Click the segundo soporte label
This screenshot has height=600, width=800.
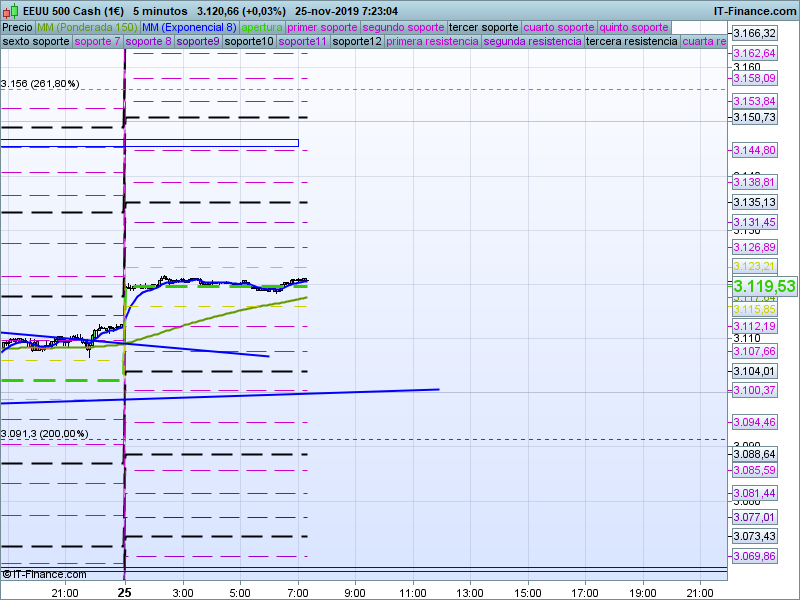point(403,27)
